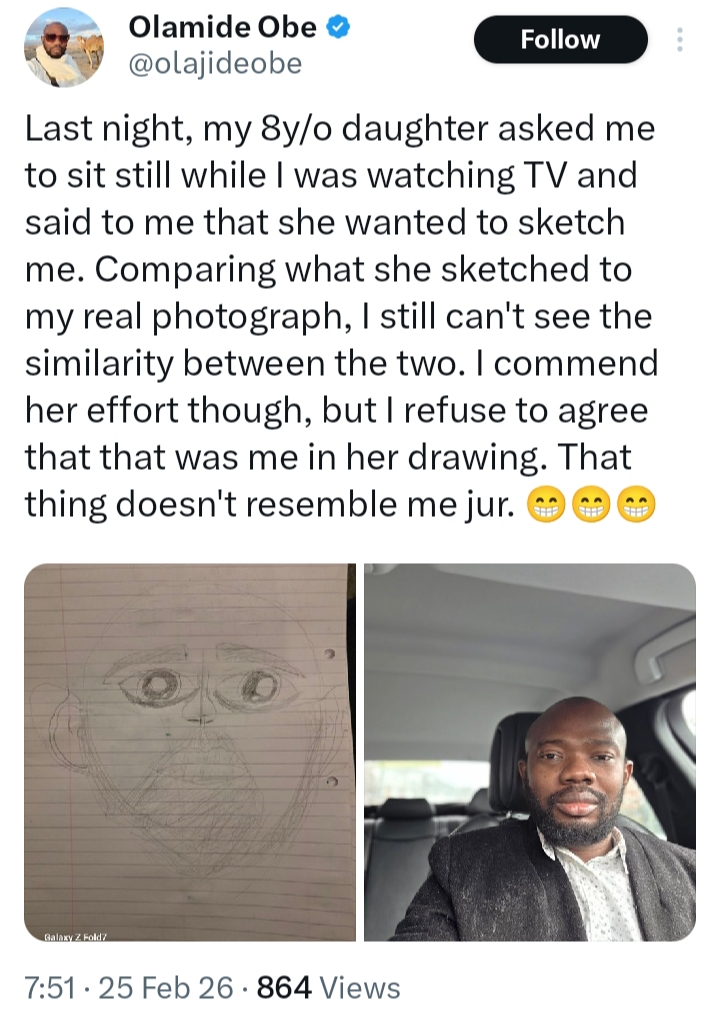Click the word Views beside 864
720x1016 pixels.
tap(360, 988)
